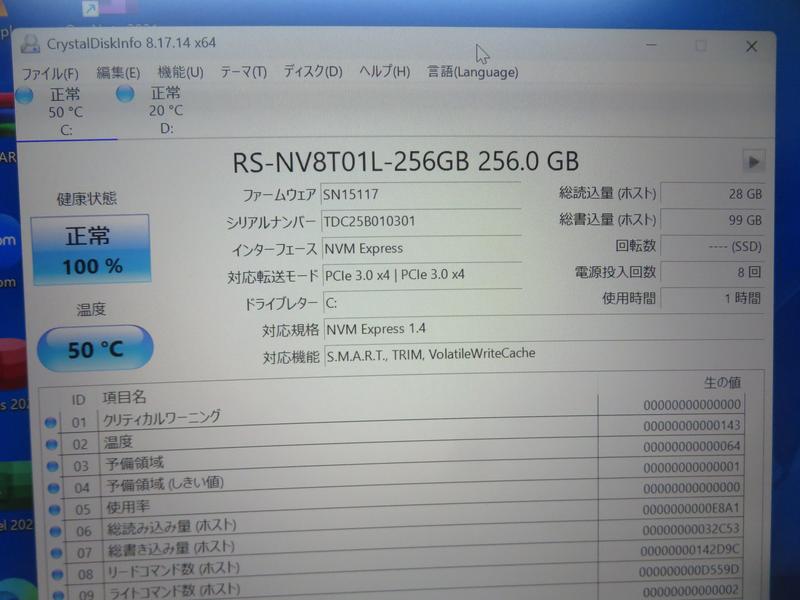Image resolution: width=800 pixels, height=600 pixels.
Task: Click the 生の値 column header
Action: coord(722,383)
